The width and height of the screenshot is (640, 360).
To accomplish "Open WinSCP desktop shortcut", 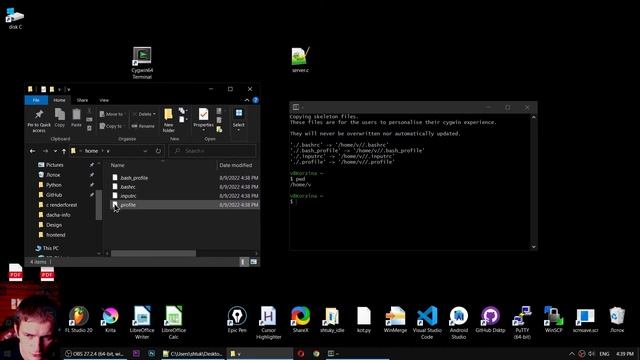I will [553, 320].
